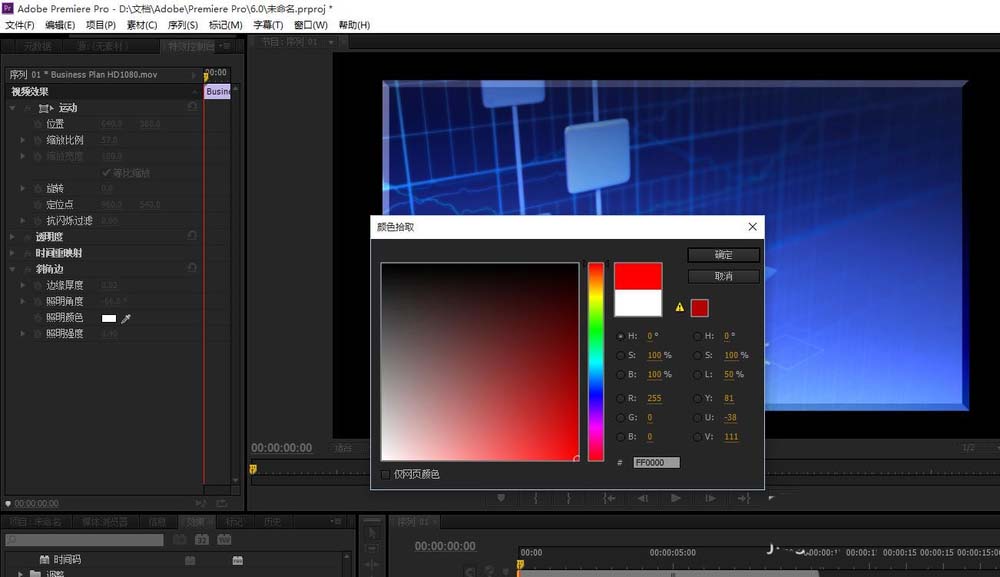
Task: Switch to the 历史 panel tab
Action: click(272, 521)
